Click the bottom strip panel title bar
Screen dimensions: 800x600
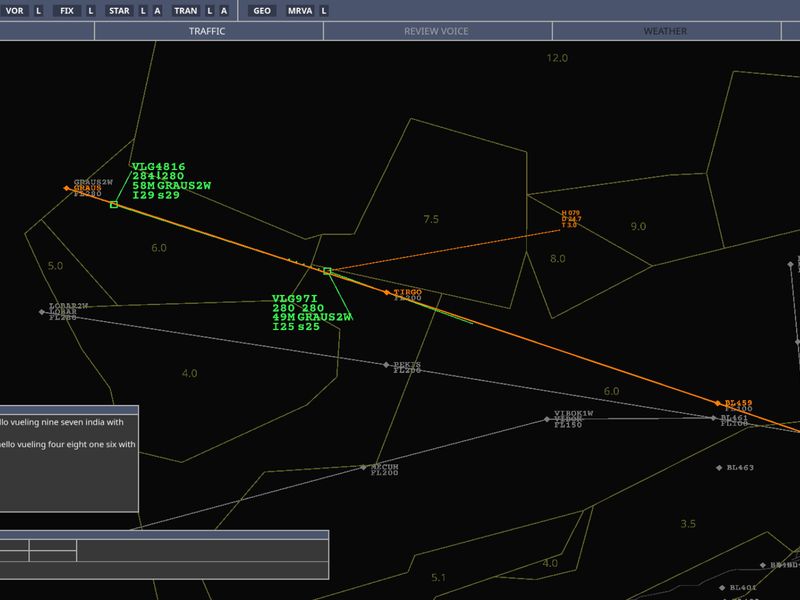coord(164,535)
